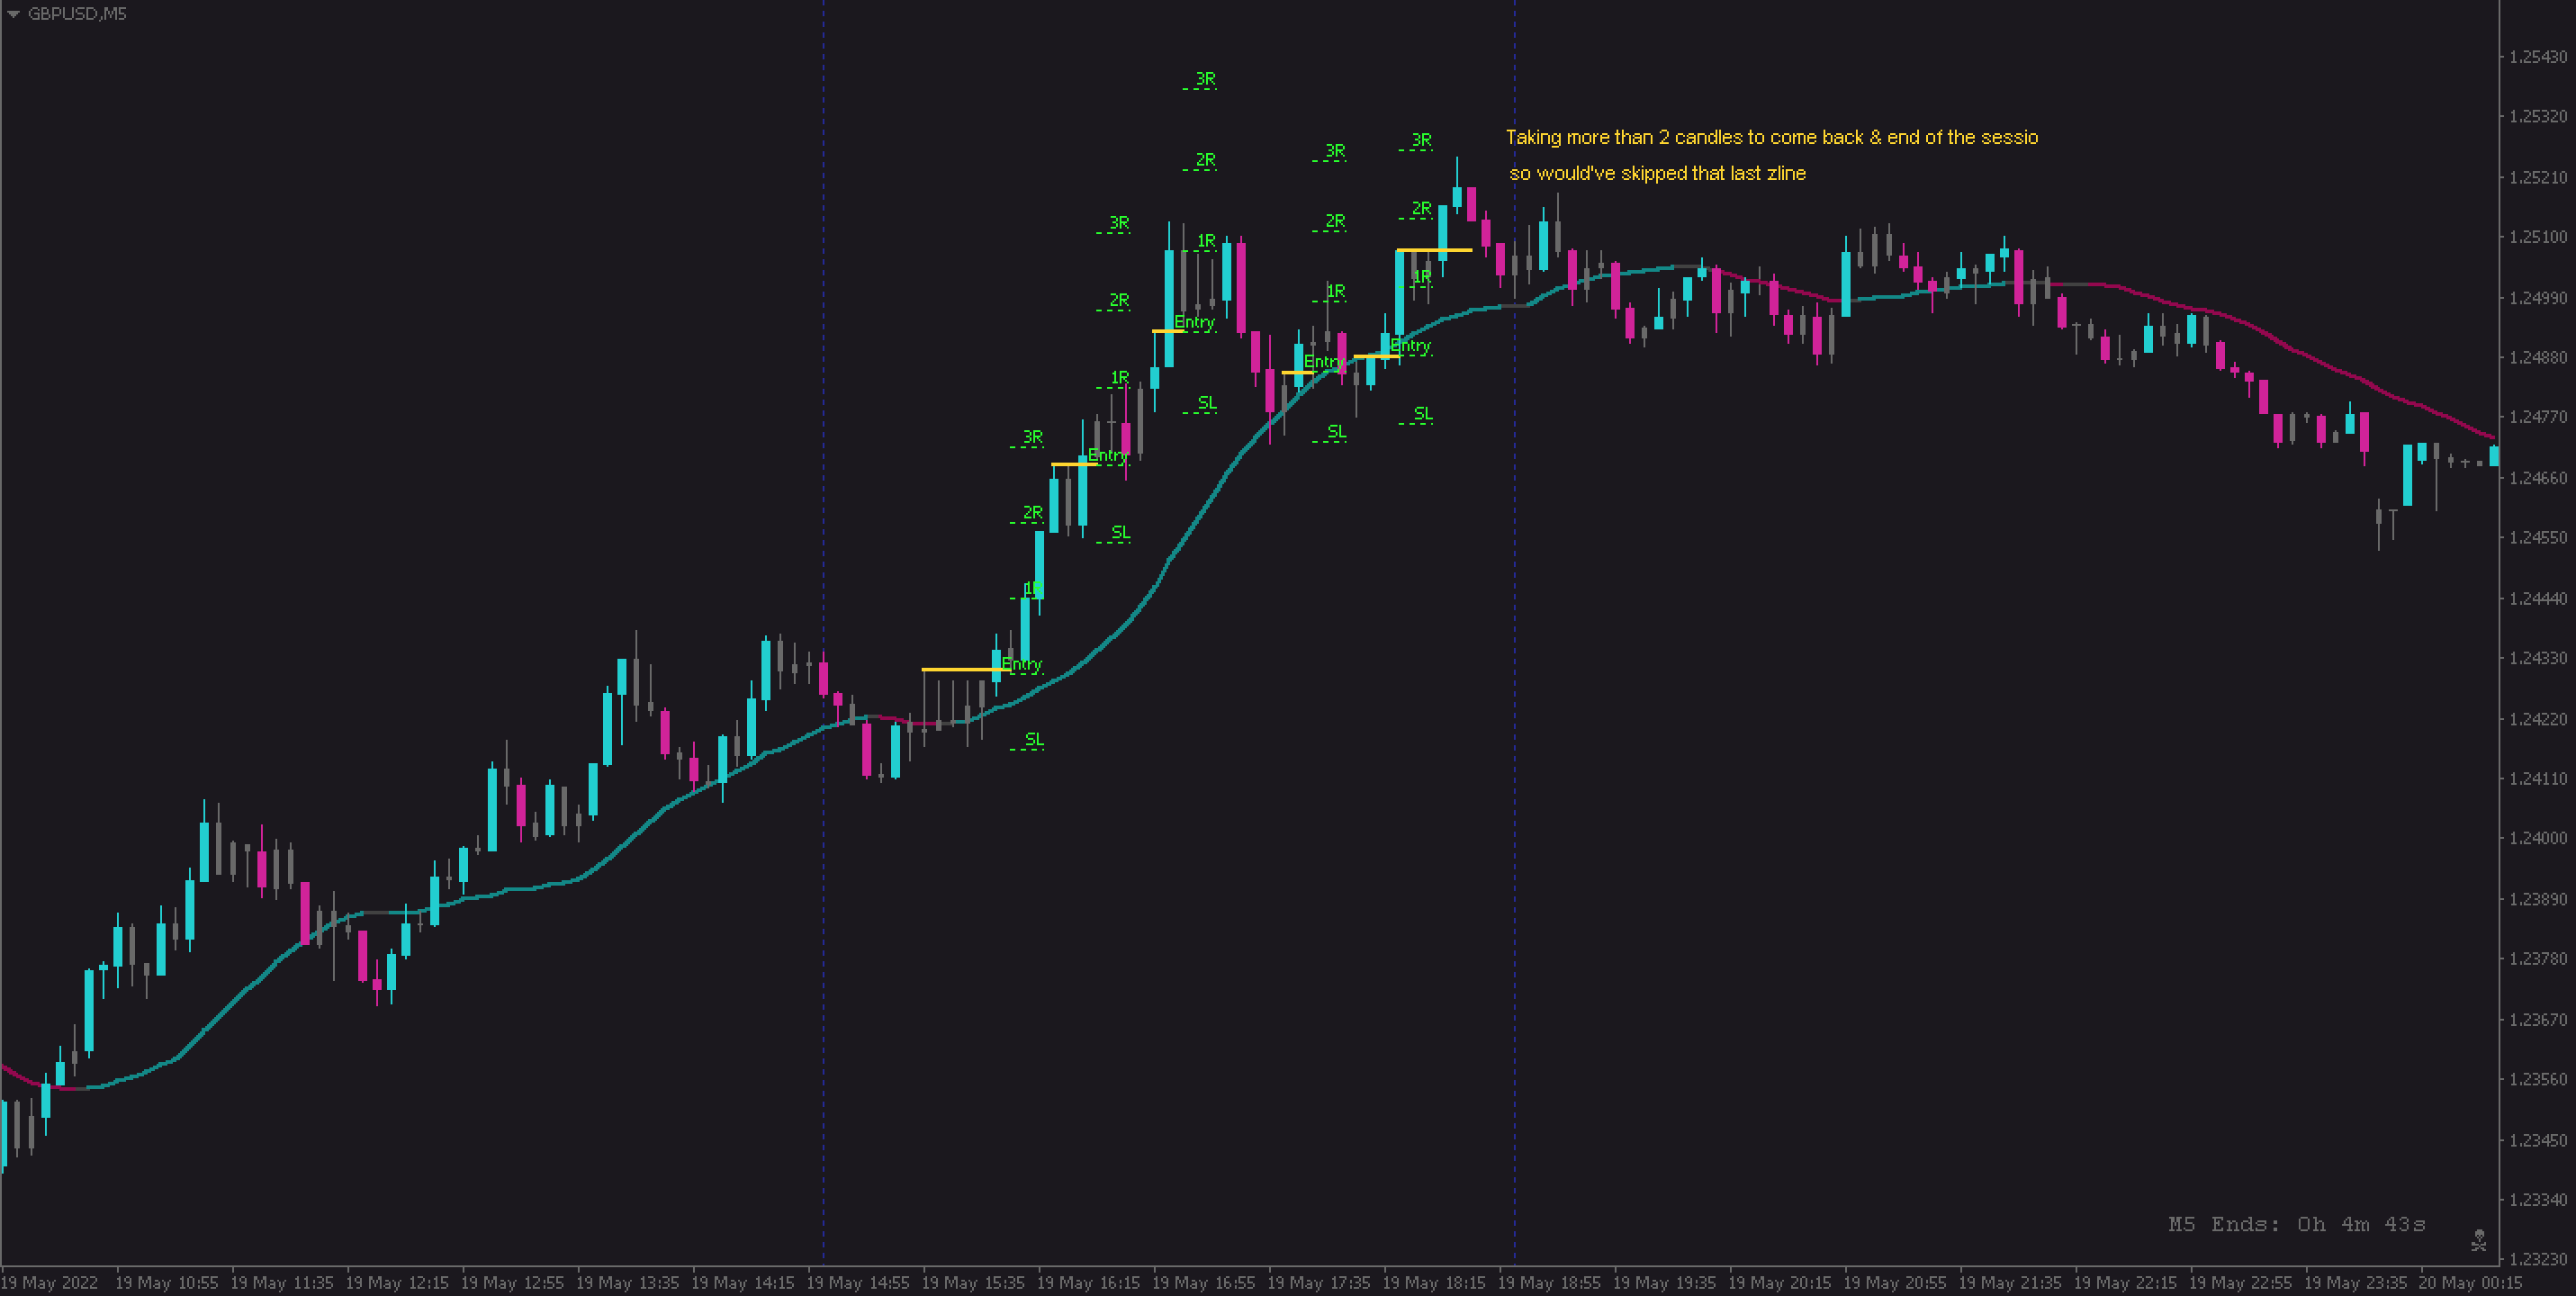
Task: Click the skull-and-crossbones icon at chart corner
Action: click(x=2478, y=1241)
